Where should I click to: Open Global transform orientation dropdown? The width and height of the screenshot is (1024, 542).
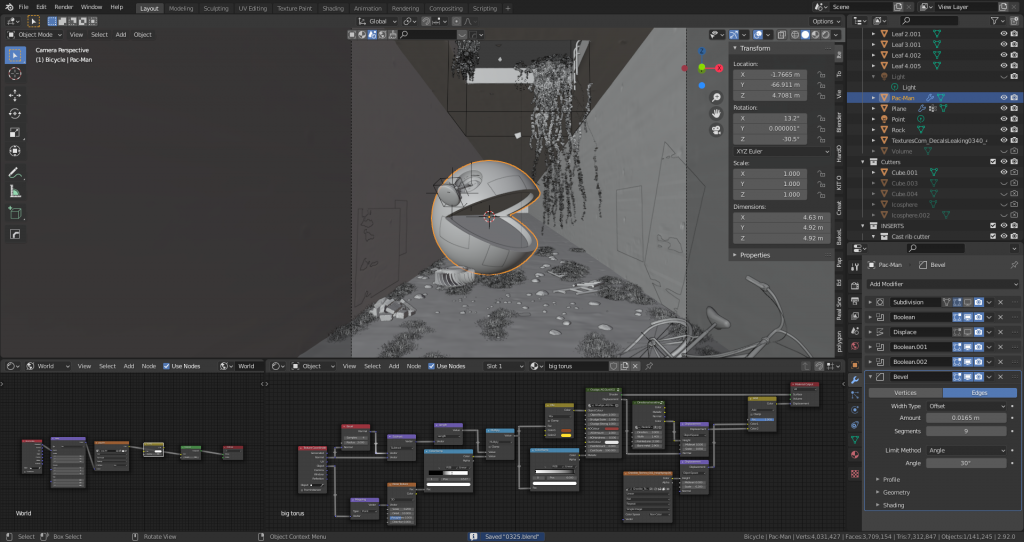click(377, 22)
